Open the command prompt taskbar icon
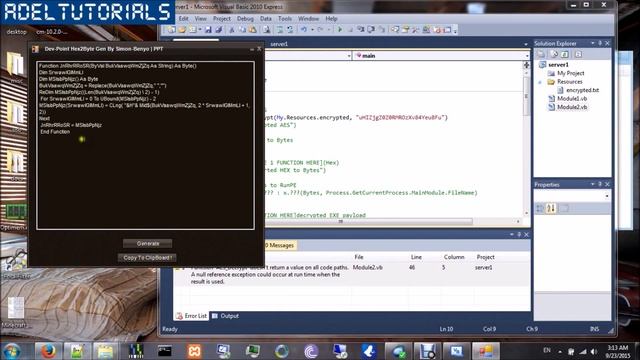 [165, 351]
